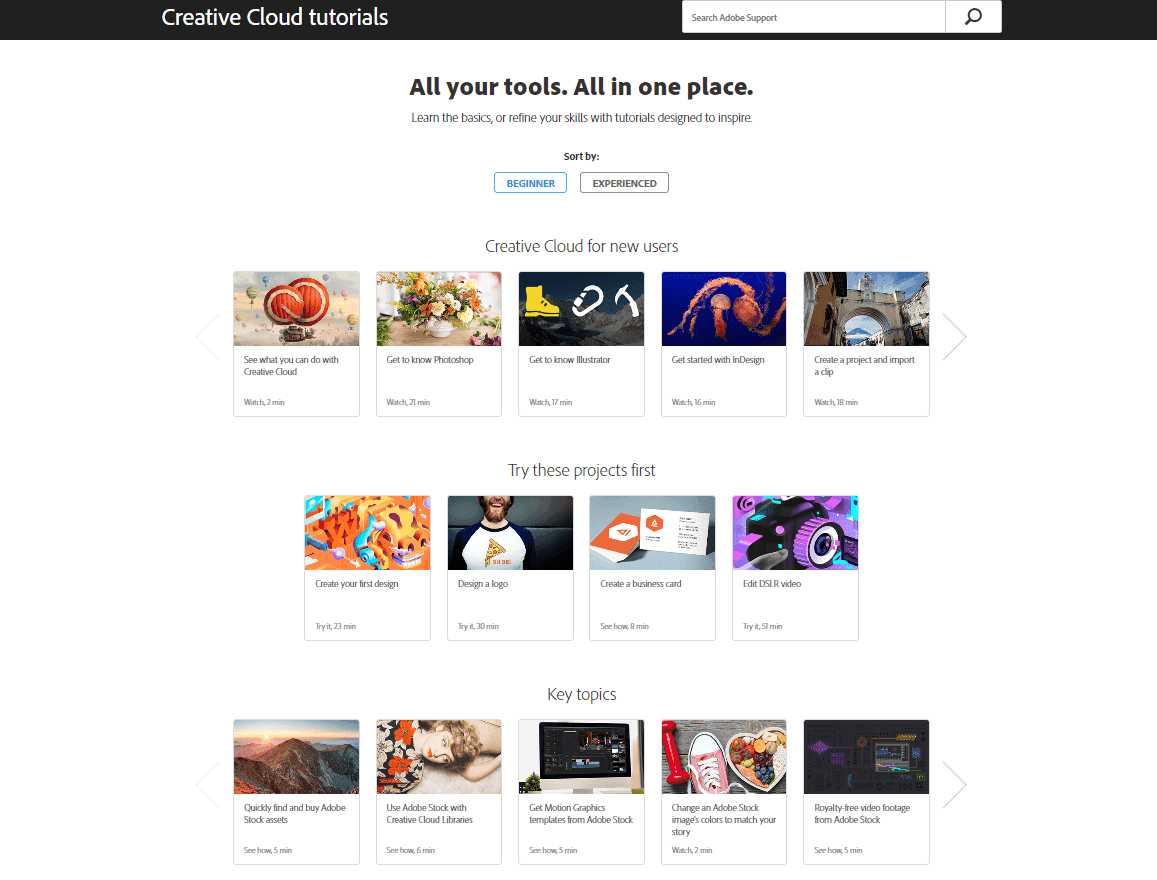Open Create a business card tutorial
Viewport: 1157px width, 880px height.
[652, 568]
